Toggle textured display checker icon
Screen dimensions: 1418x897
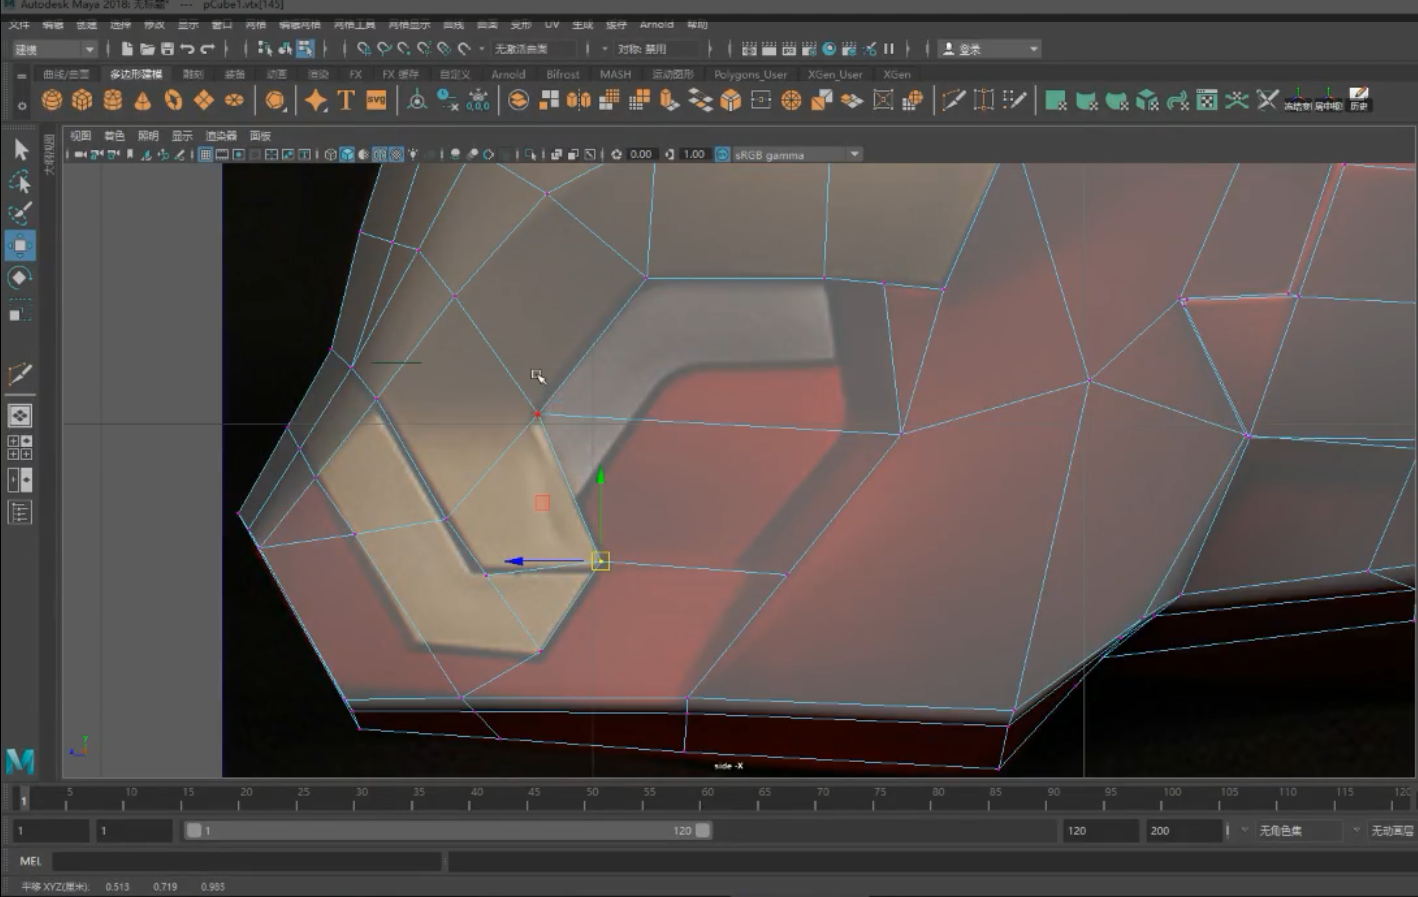[396, 154]
